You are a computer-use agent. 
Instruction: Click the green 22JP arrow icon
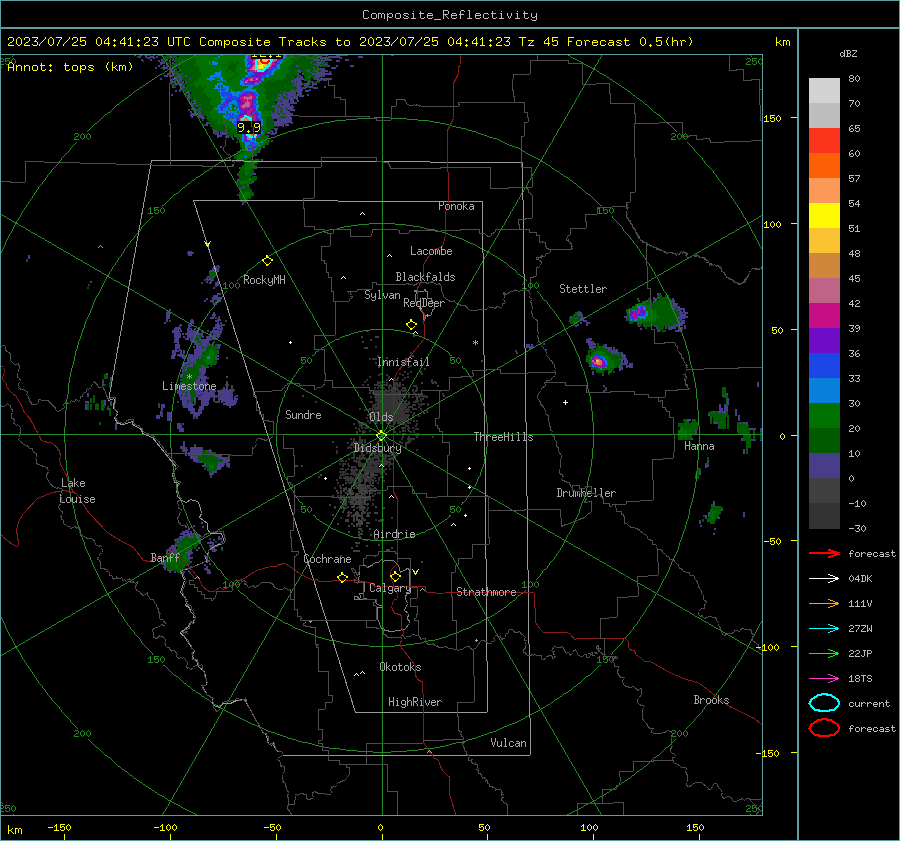[824, 653]
